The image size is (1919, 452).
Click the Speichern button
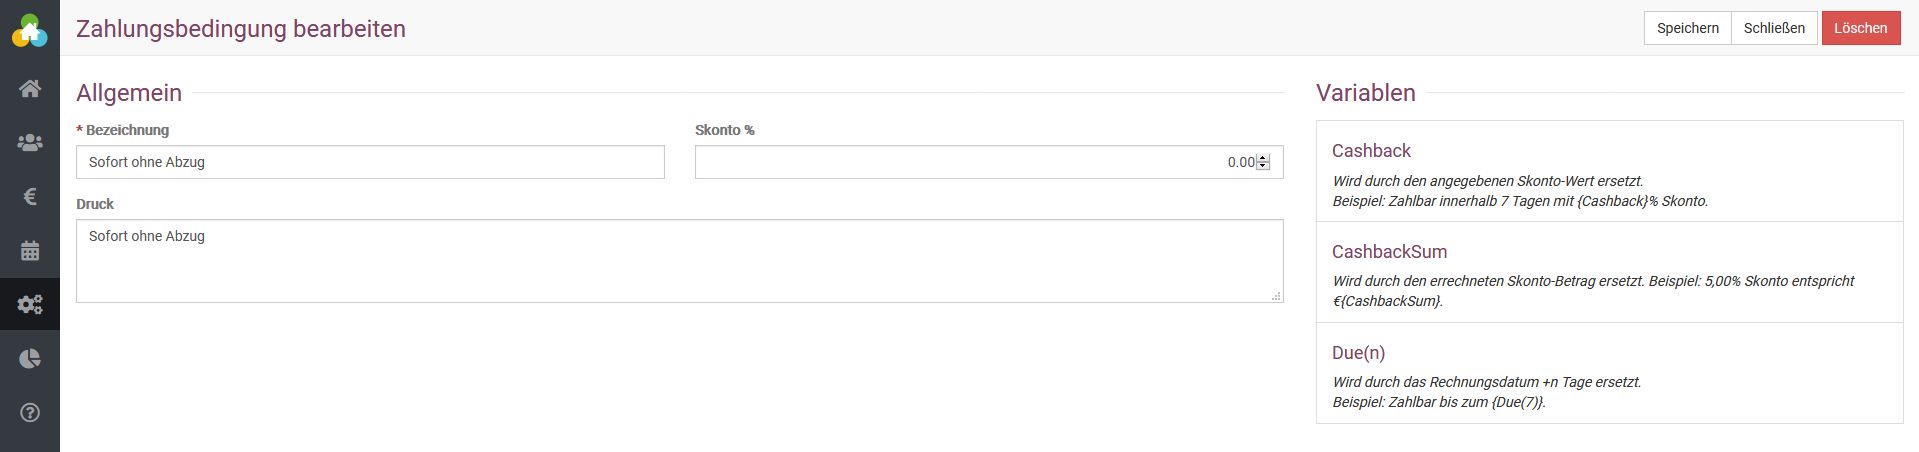coord(1687,28)
